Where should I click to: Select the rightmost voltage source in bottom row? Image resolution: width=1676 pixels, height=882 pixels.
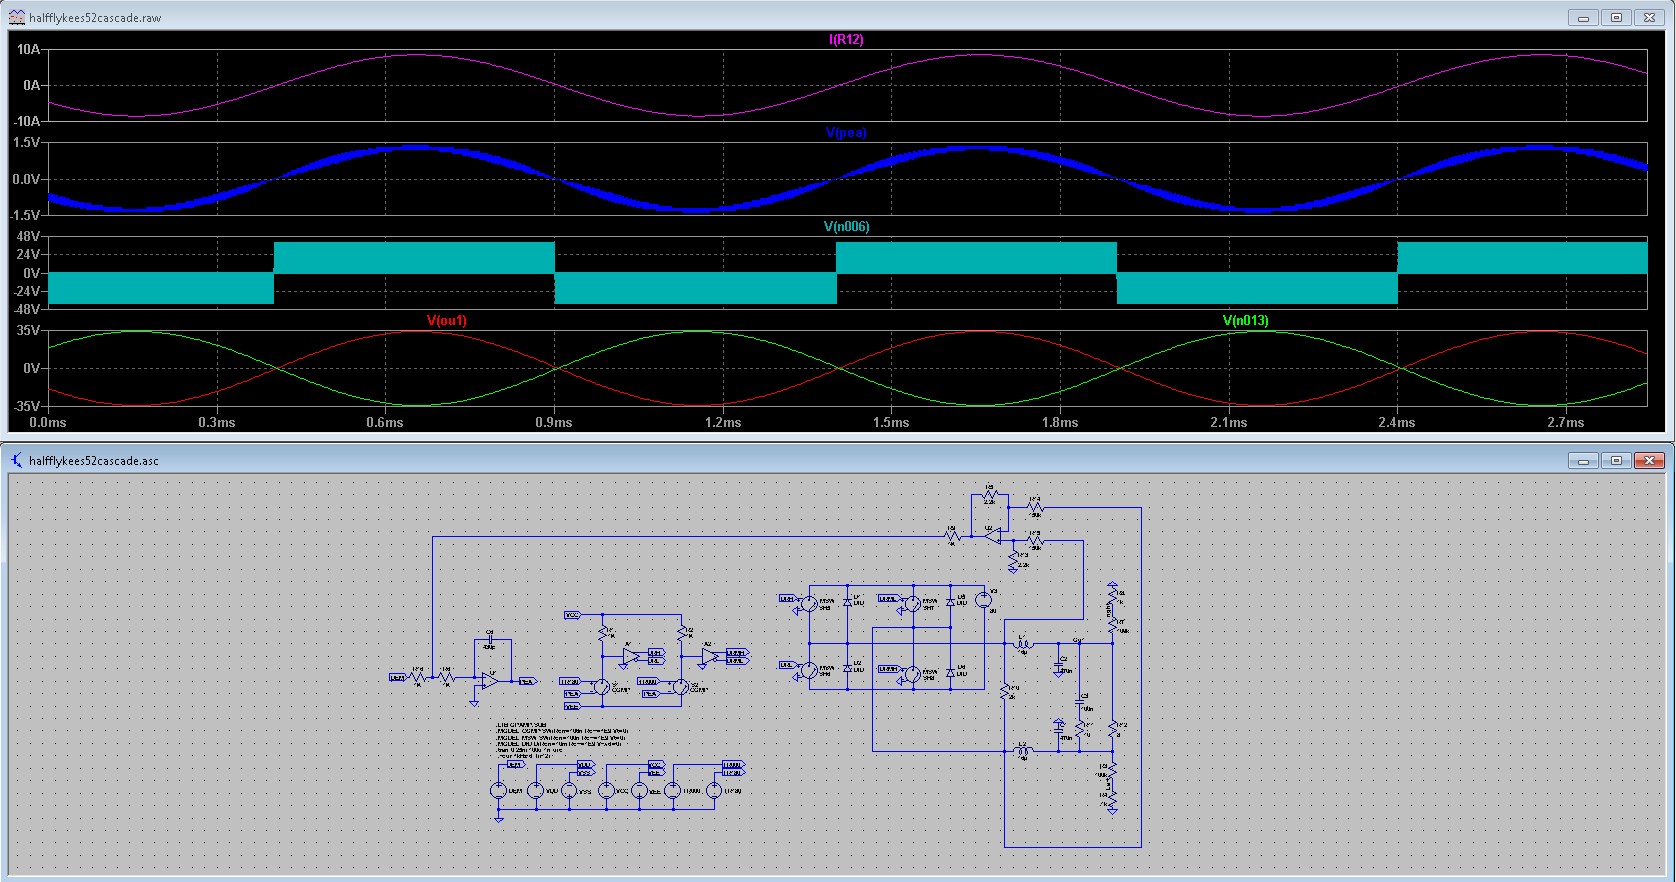[x=714, y=790]
